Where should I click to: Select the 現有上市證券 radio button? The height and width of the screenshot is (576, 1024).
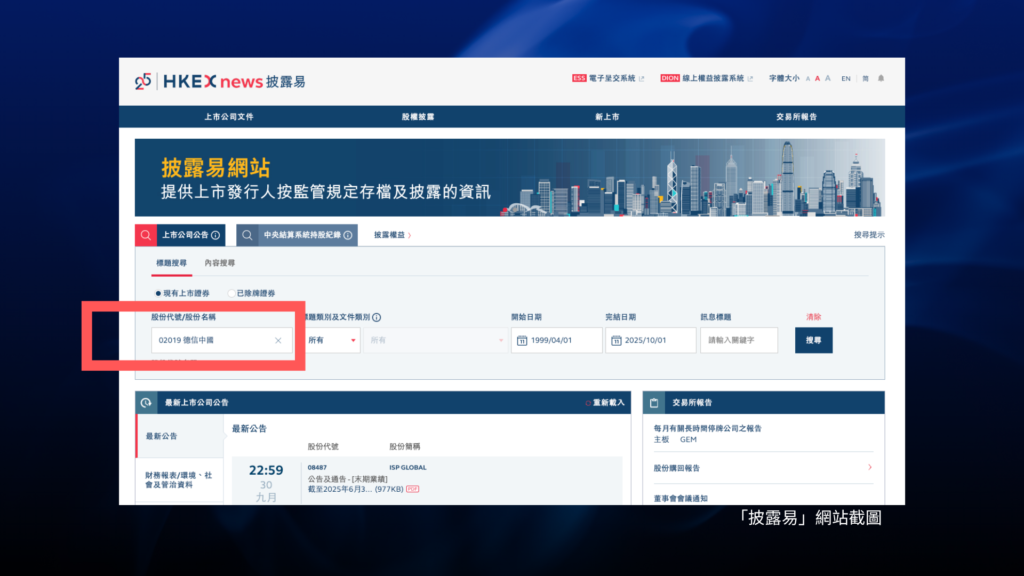coord(158,293)
